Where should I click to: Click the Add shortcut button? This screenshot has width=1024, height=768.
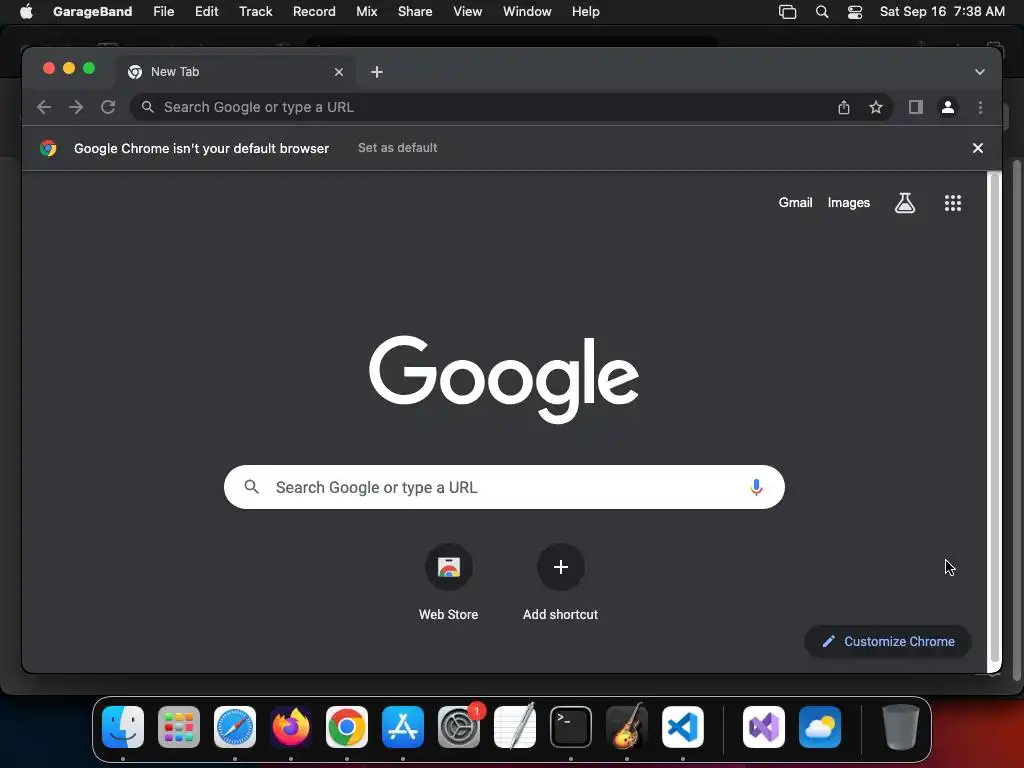coord(560,581)
